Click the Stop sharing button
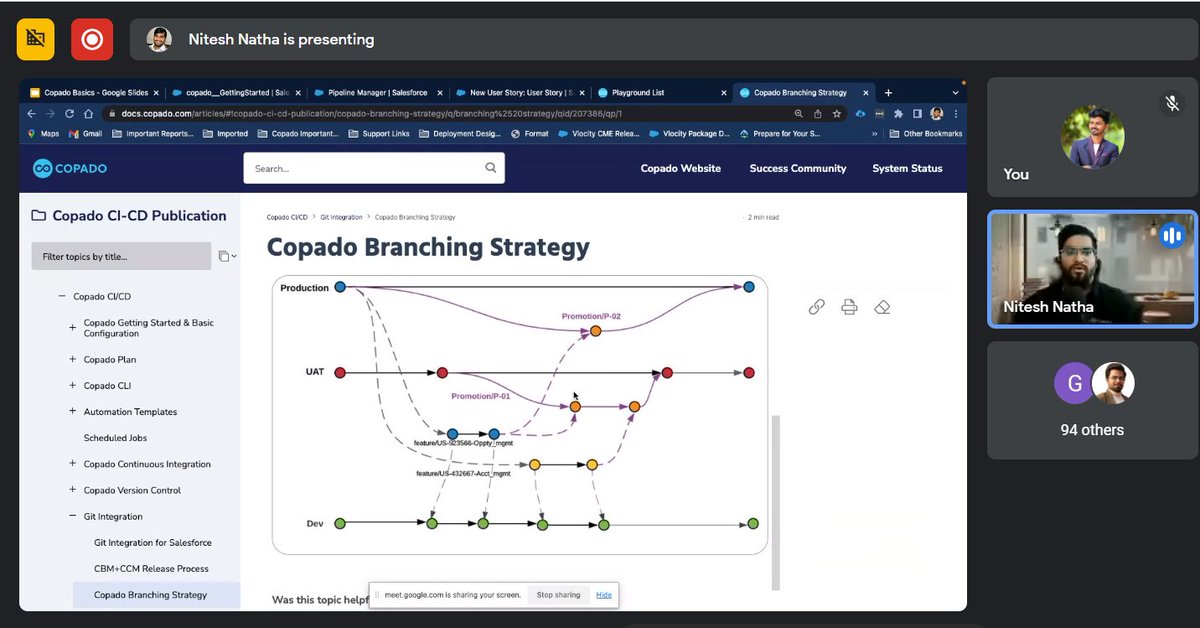Image resolution: width=1200 pixels, height=628 pixels. (558, 595)
